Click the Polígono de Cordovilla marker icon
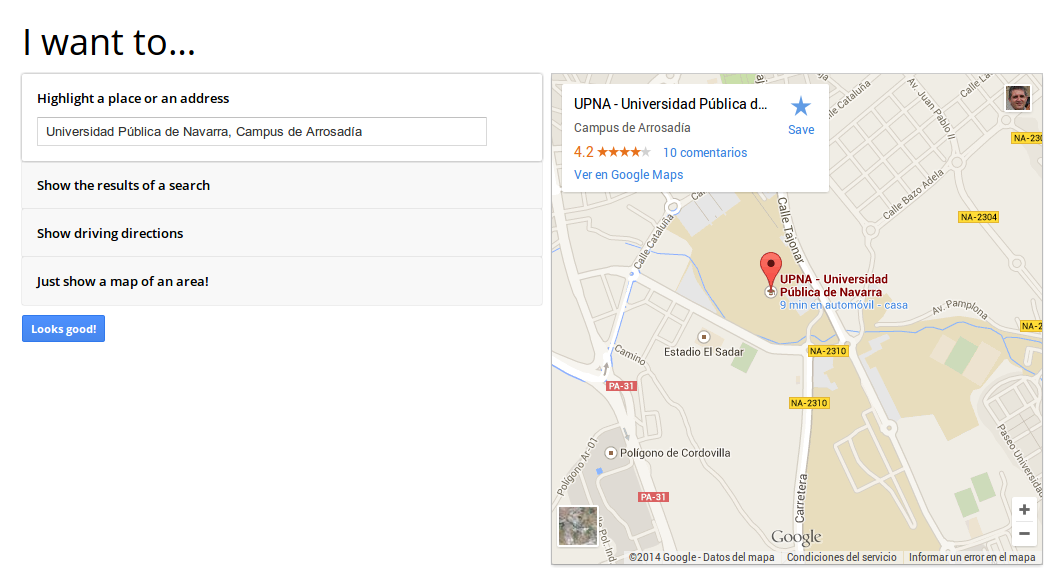Screen dimensions: 1061x568 point(610,453)
